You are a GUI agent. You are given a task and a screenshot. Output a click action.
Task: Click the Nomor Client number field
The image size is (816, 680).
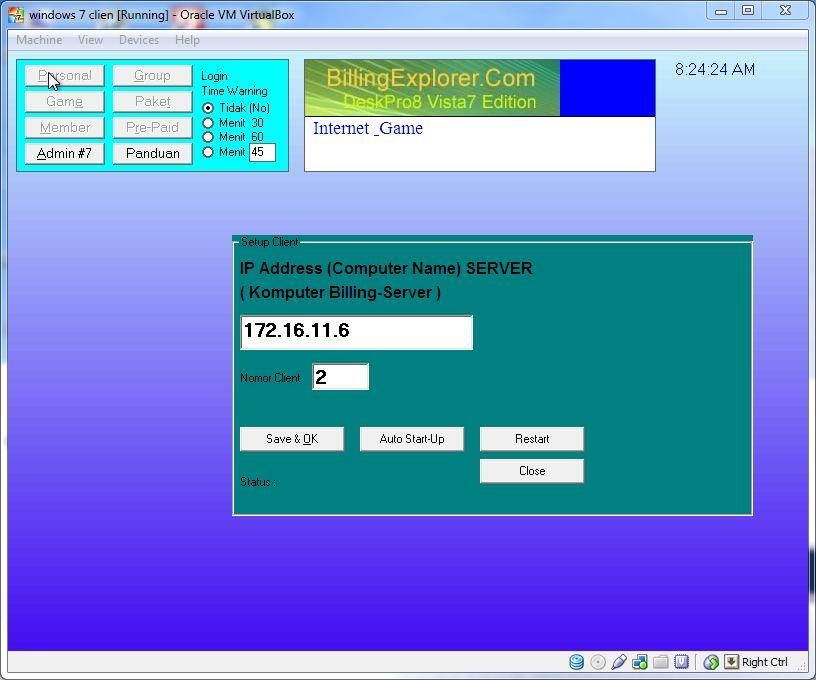pyautogui.click(x=340, y=377)
